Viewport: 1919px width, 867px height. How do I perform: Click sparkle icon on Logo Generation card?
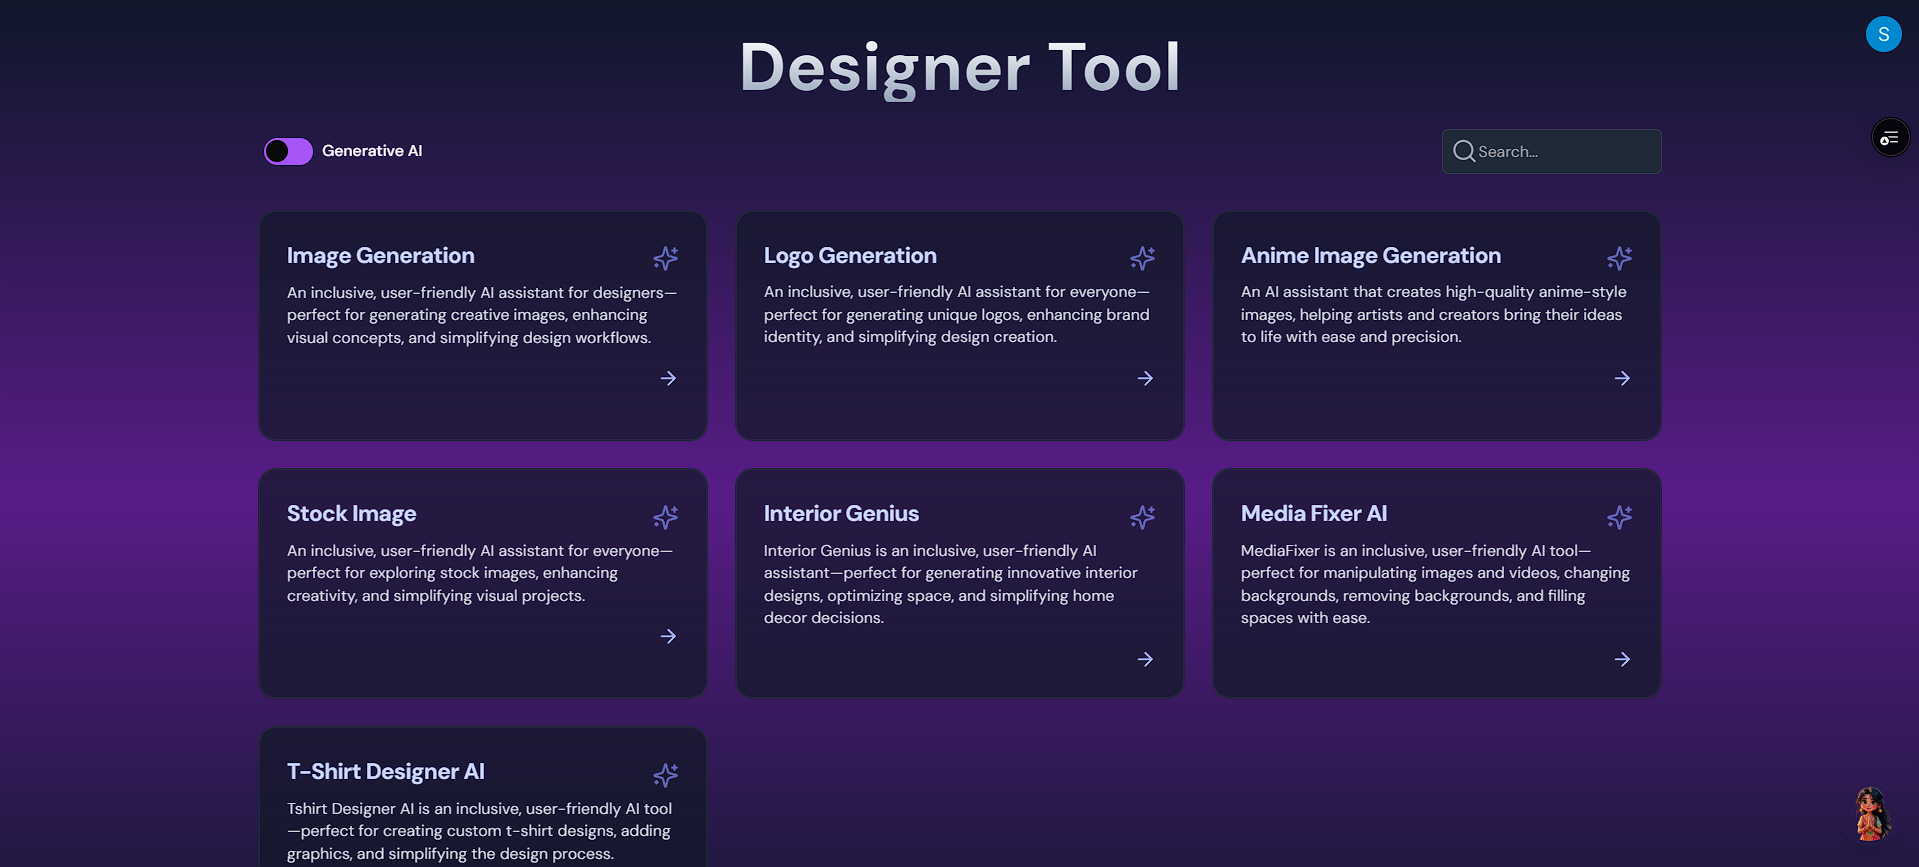pos(1143,258)
